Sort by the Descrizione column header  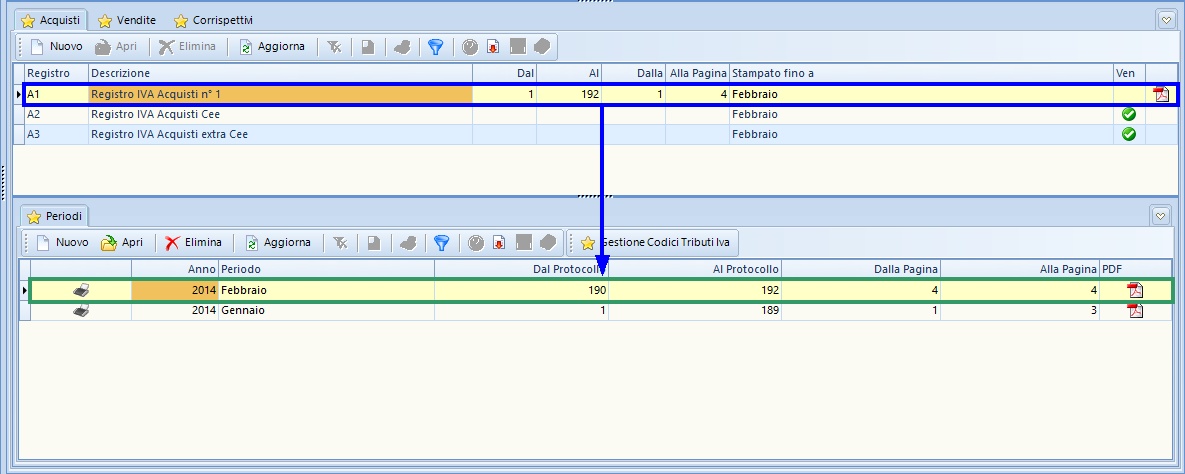point(280,73)
